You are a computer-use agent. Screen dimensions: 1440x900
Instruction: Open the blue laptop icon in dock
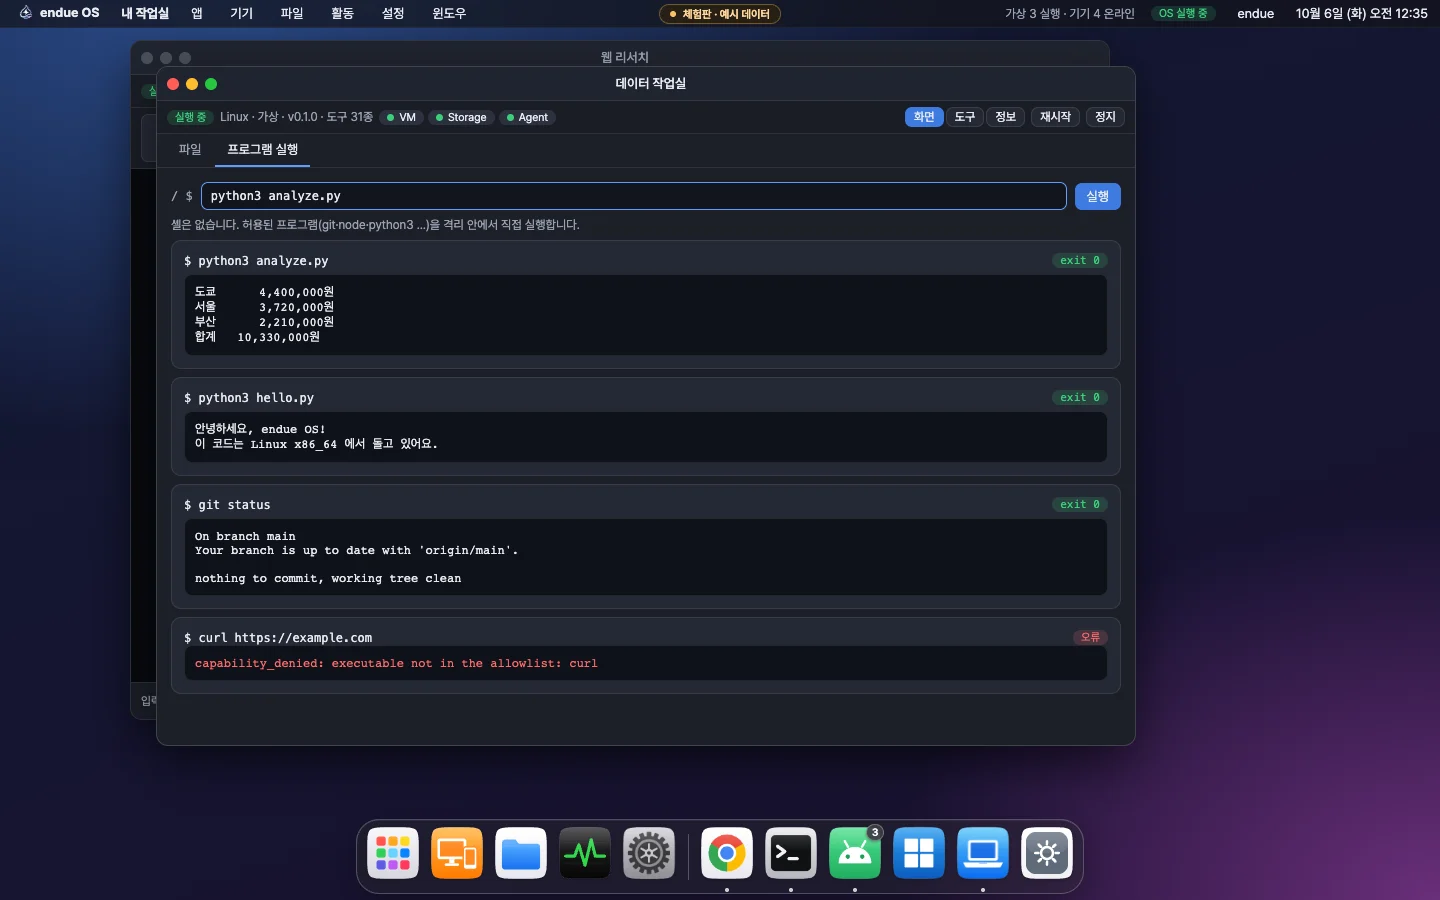[x=983, y=853]
